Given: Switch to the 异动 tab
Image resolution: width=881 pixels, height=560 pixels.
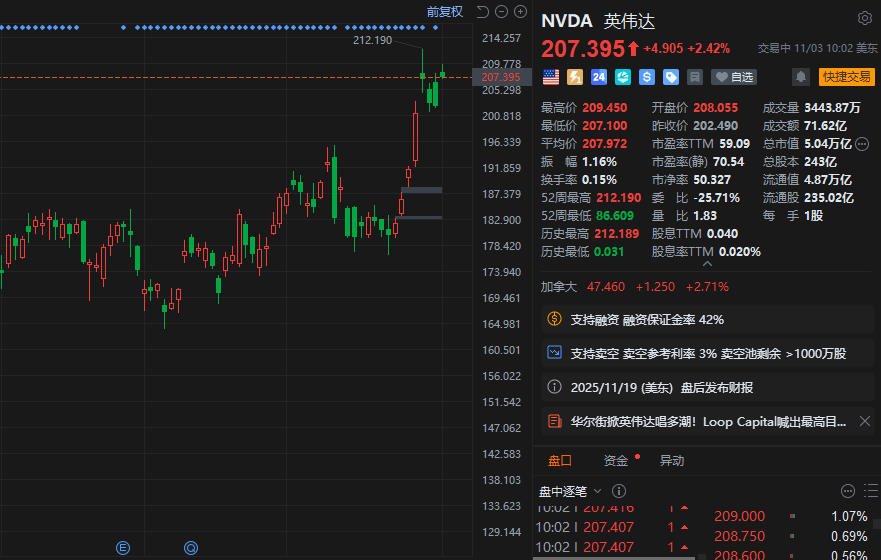Looking at the screenshot, I should 672,461.
